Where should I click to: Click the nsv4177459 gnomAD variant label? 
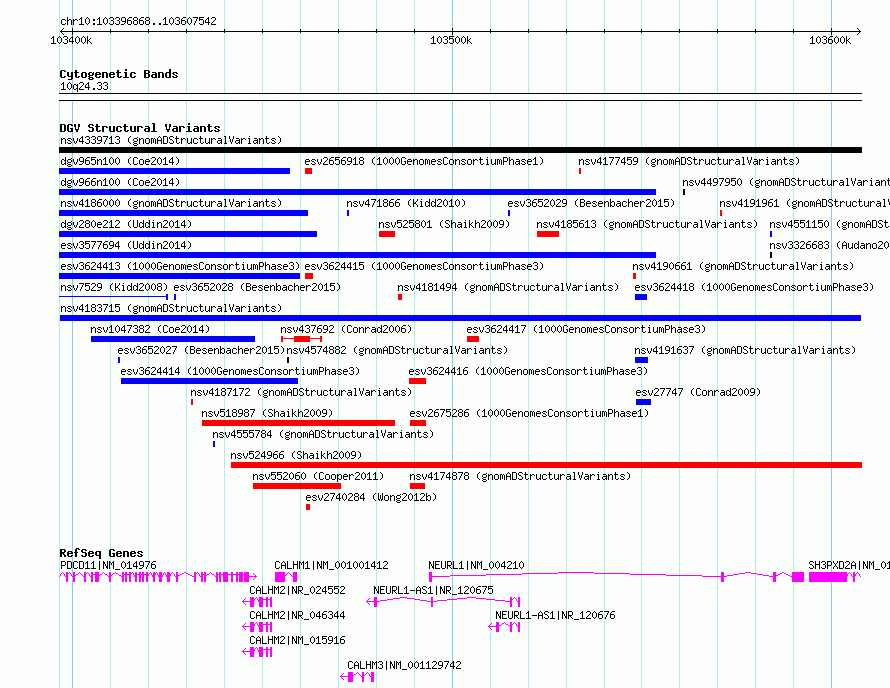click(689, 161)
